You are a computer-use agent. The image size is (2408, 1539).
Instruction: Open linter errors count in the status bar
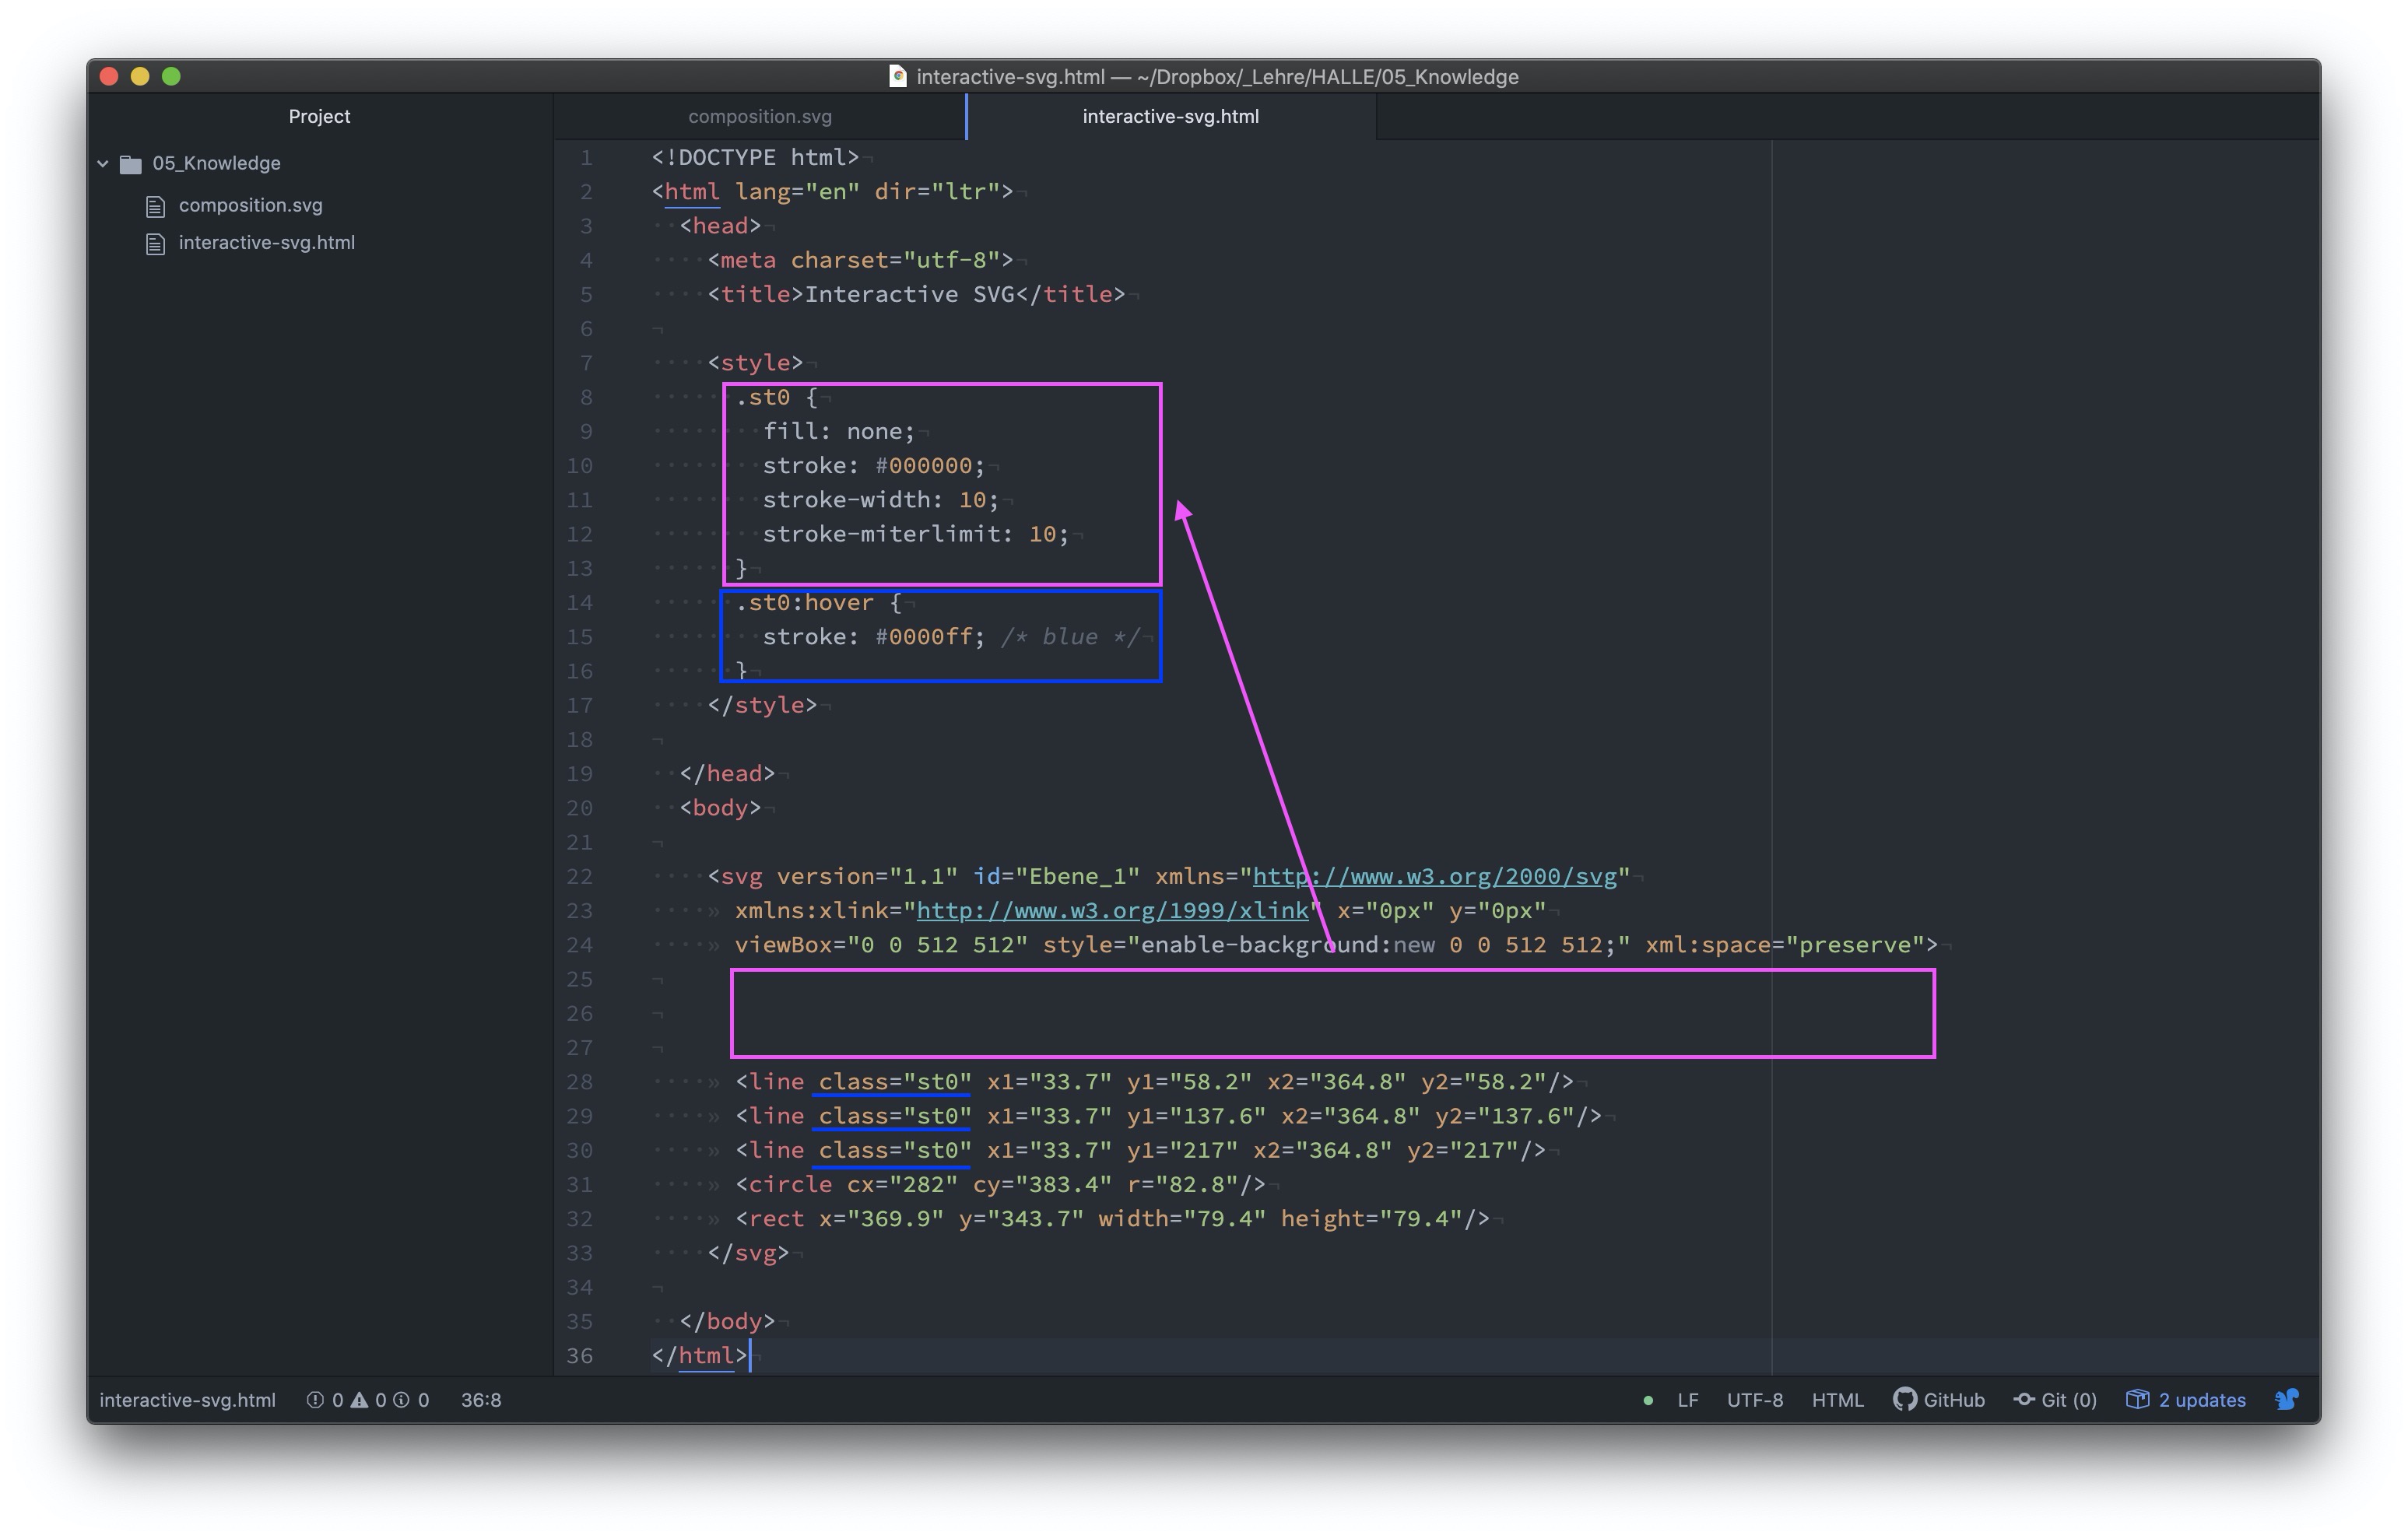pos(325,1400)
